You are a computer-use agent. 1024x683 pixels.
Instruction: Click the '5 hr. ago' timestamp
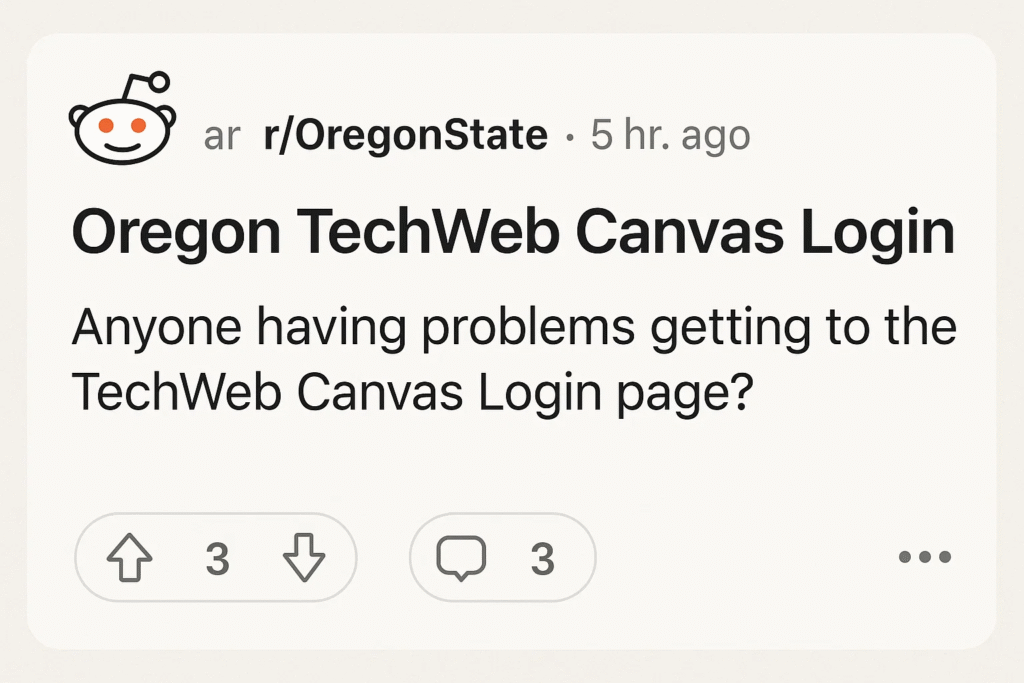pos(671,135)
